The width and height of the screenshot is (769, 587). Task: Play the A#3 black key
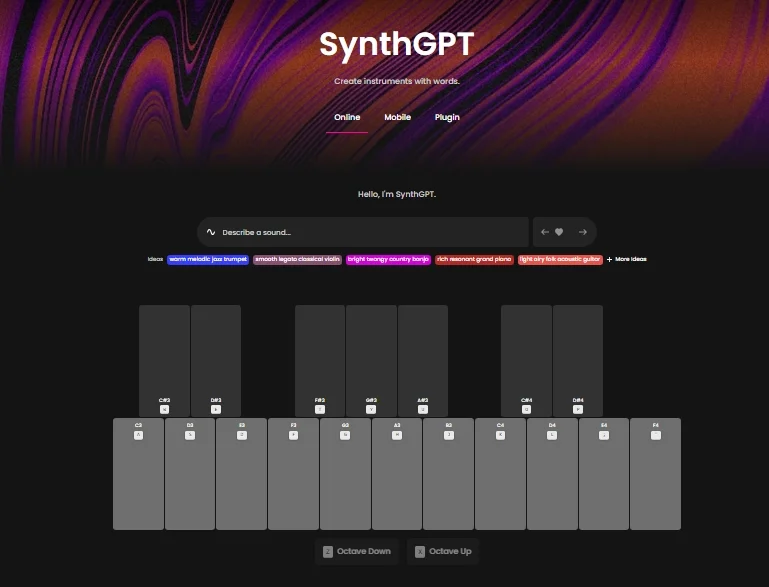coord(422,360)
